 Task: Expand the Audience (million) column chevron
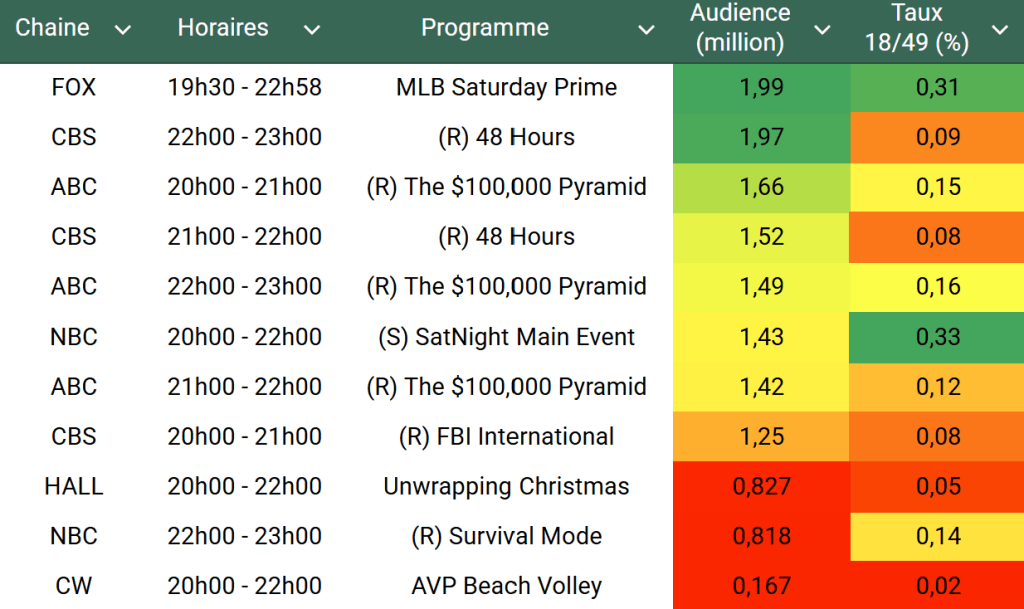[822, 30]
